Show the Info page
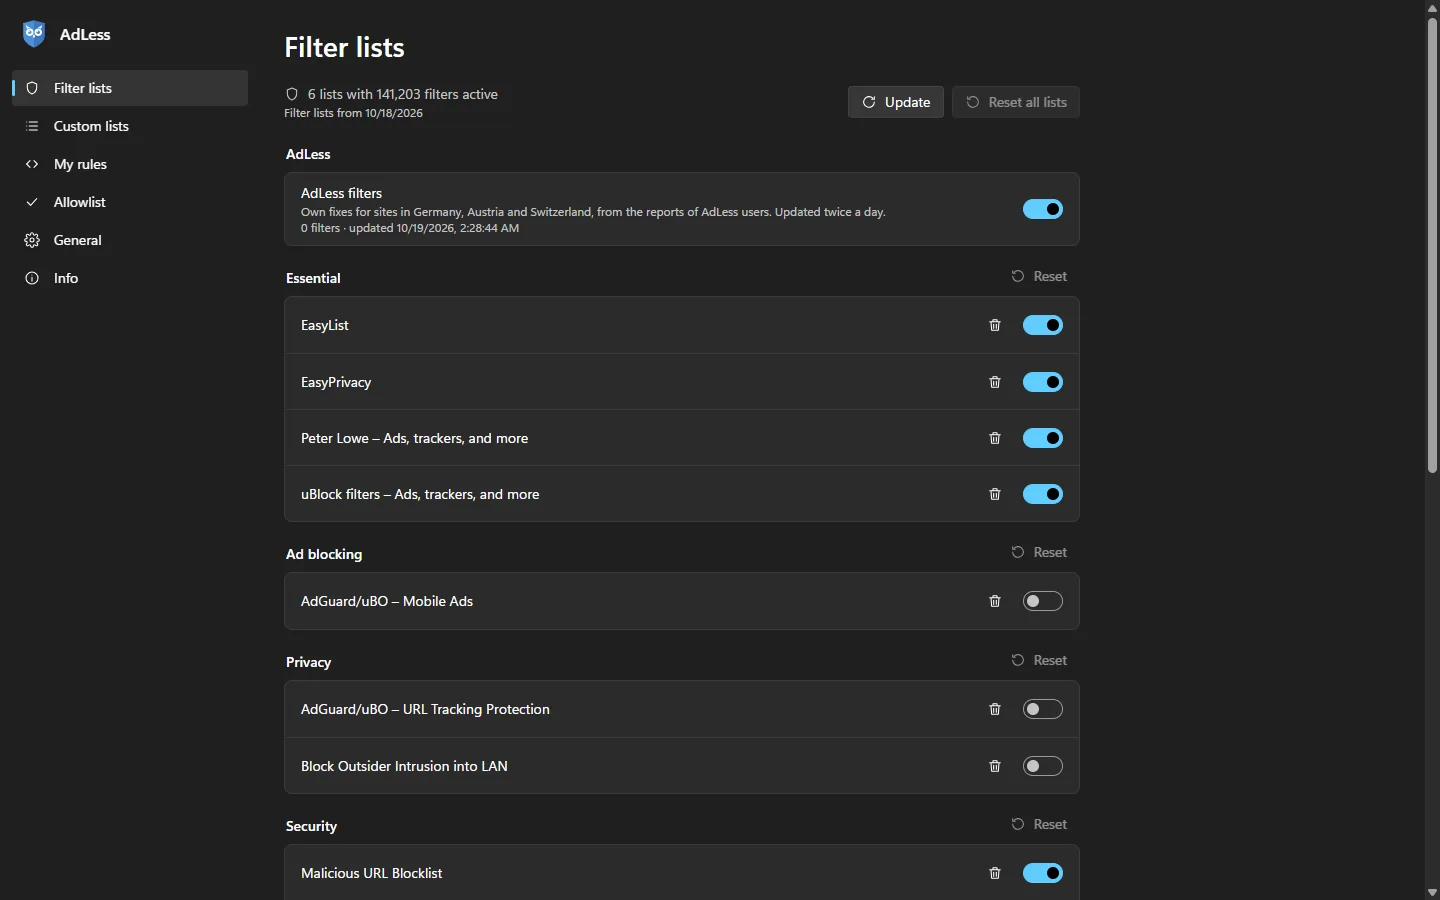1440x900 pixels. click(x=130, y=278)
